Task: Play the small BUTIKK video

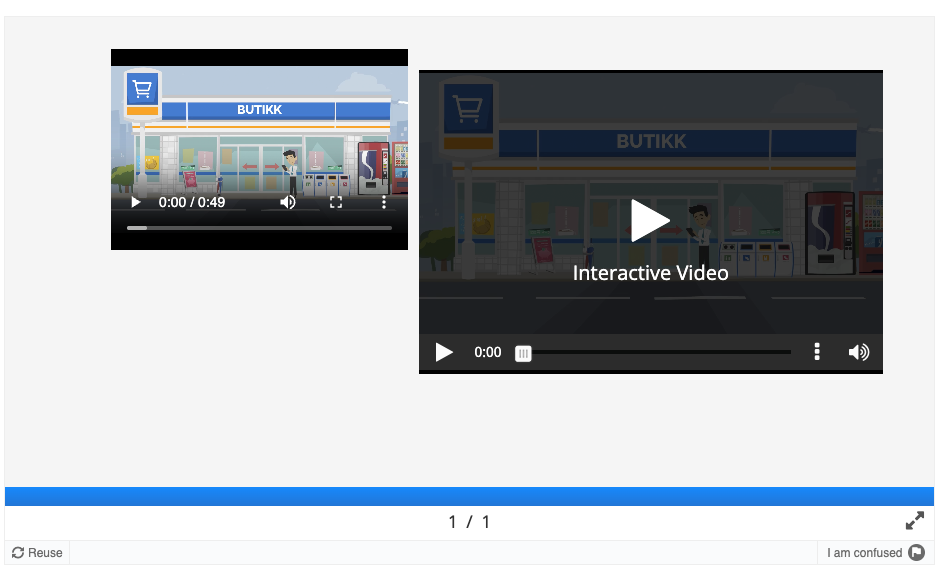Action: (136, 202)
